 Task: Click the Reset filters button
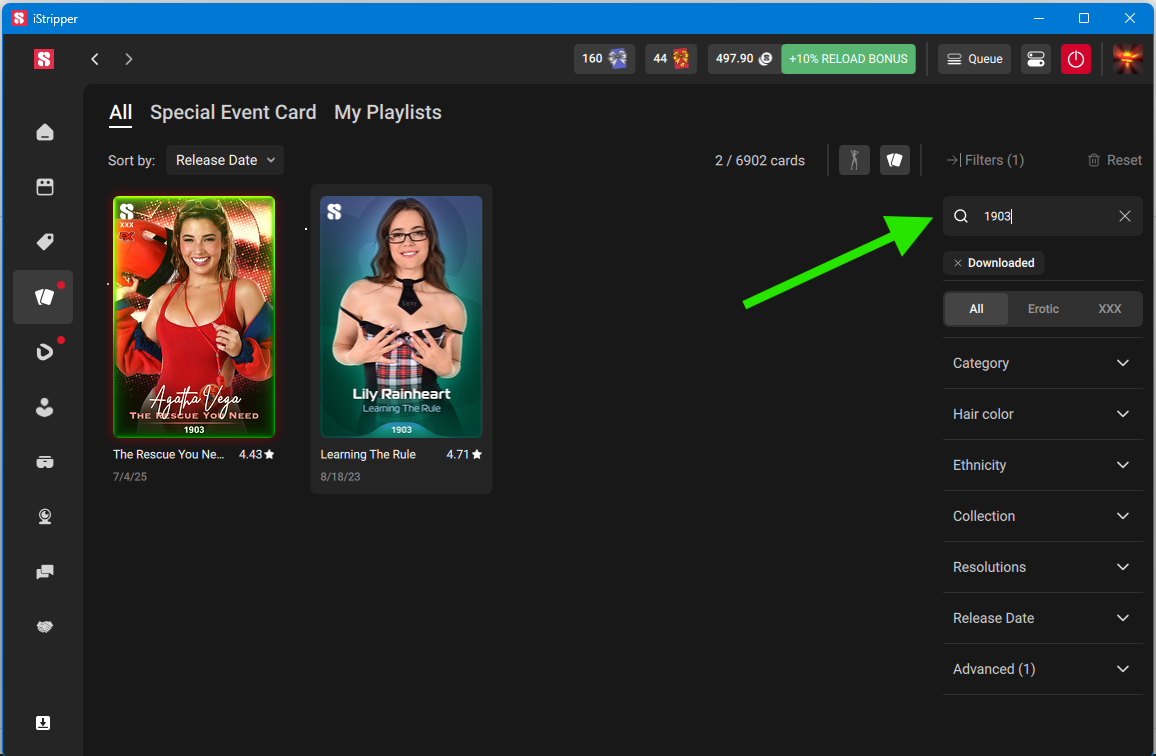click(x=1114, y=160)
